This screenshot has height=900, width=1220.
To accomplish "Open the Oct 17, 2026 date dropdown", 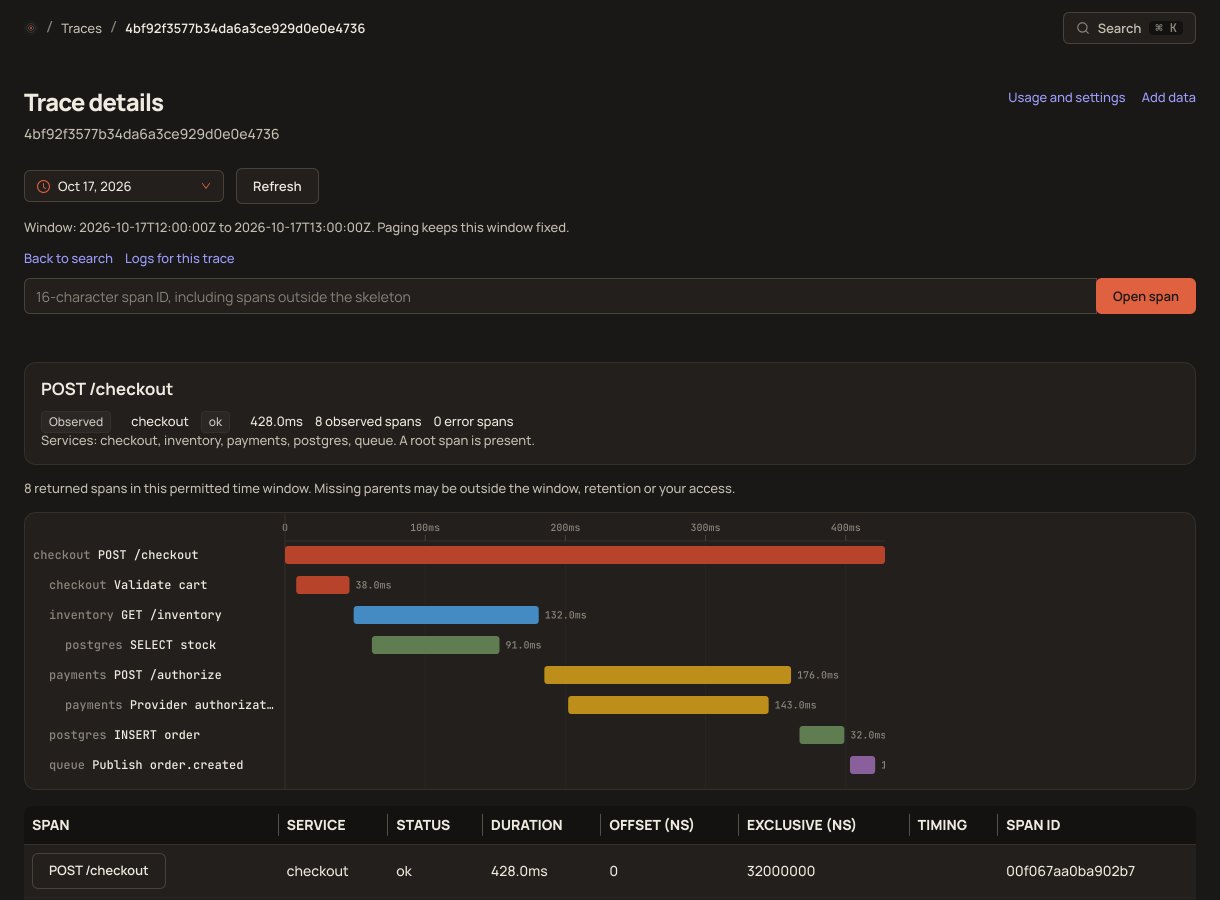I will tap(123, 186).
